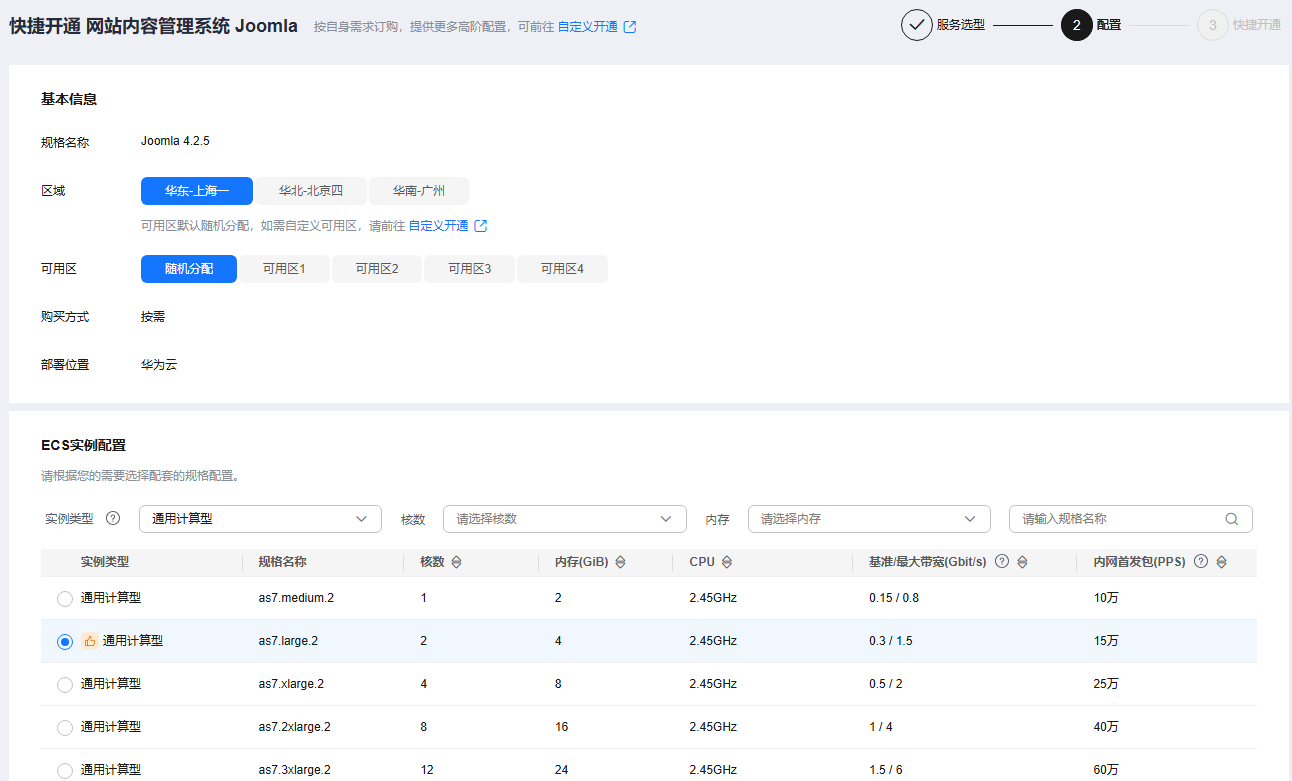Viewport: 1292px width, 781px height.
Task: Click recommended thumbs-up icon on as7.large.2 row
Action: coord(90,641)
